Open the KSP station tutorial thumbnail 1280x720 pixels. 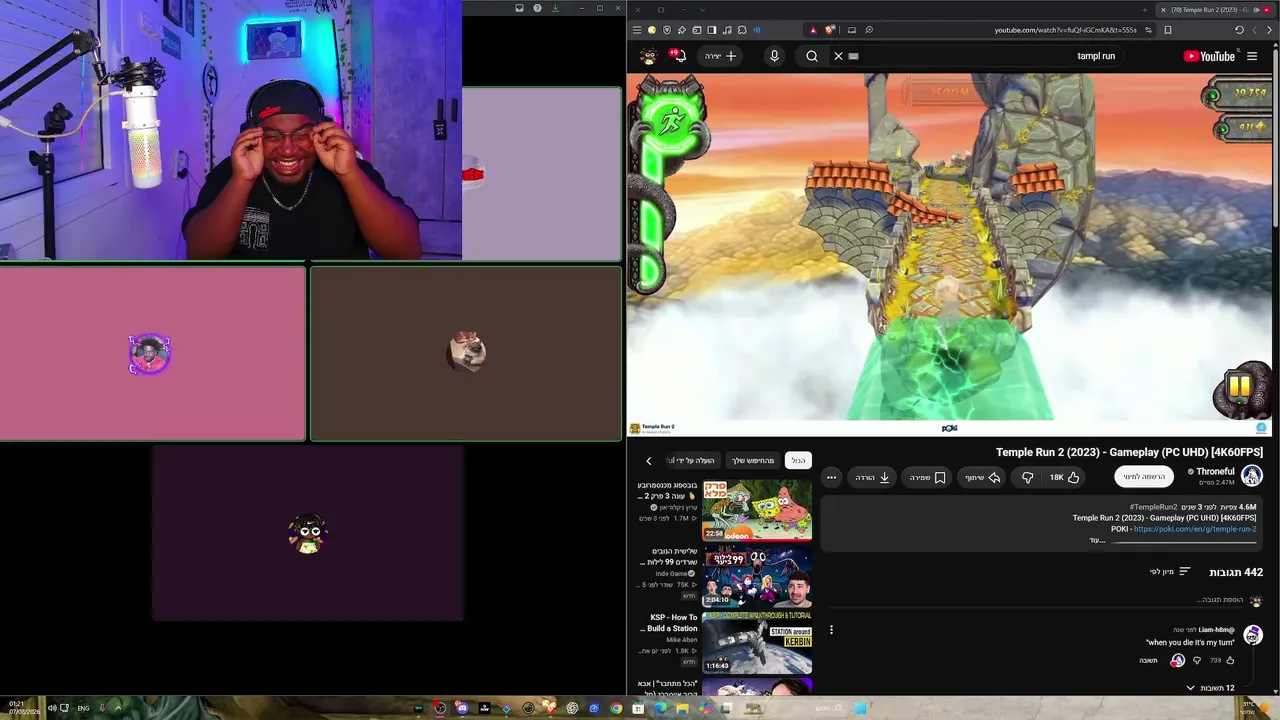click(757, 643)
